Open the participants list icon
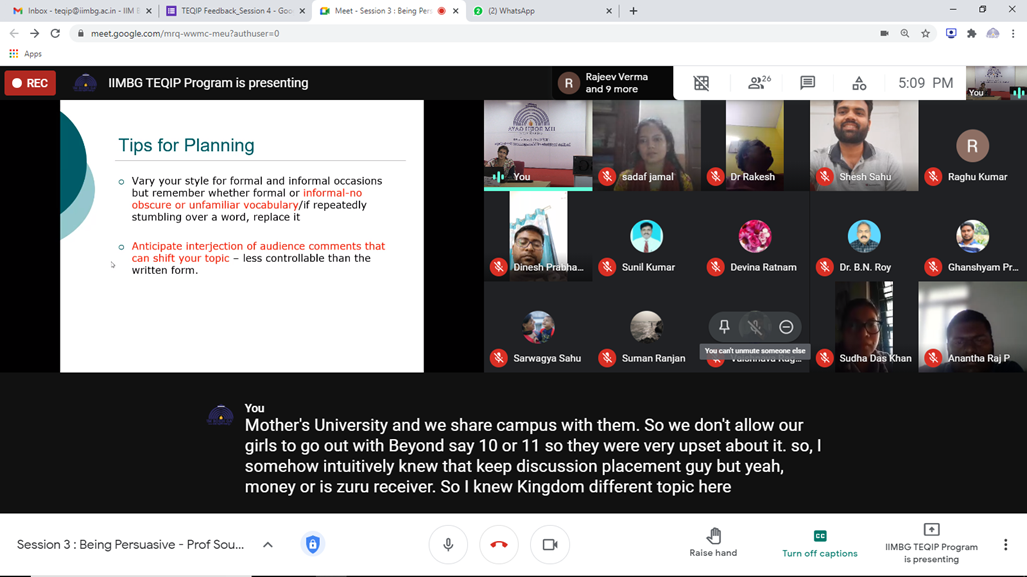1027x577 pixels. pos(758,83)
